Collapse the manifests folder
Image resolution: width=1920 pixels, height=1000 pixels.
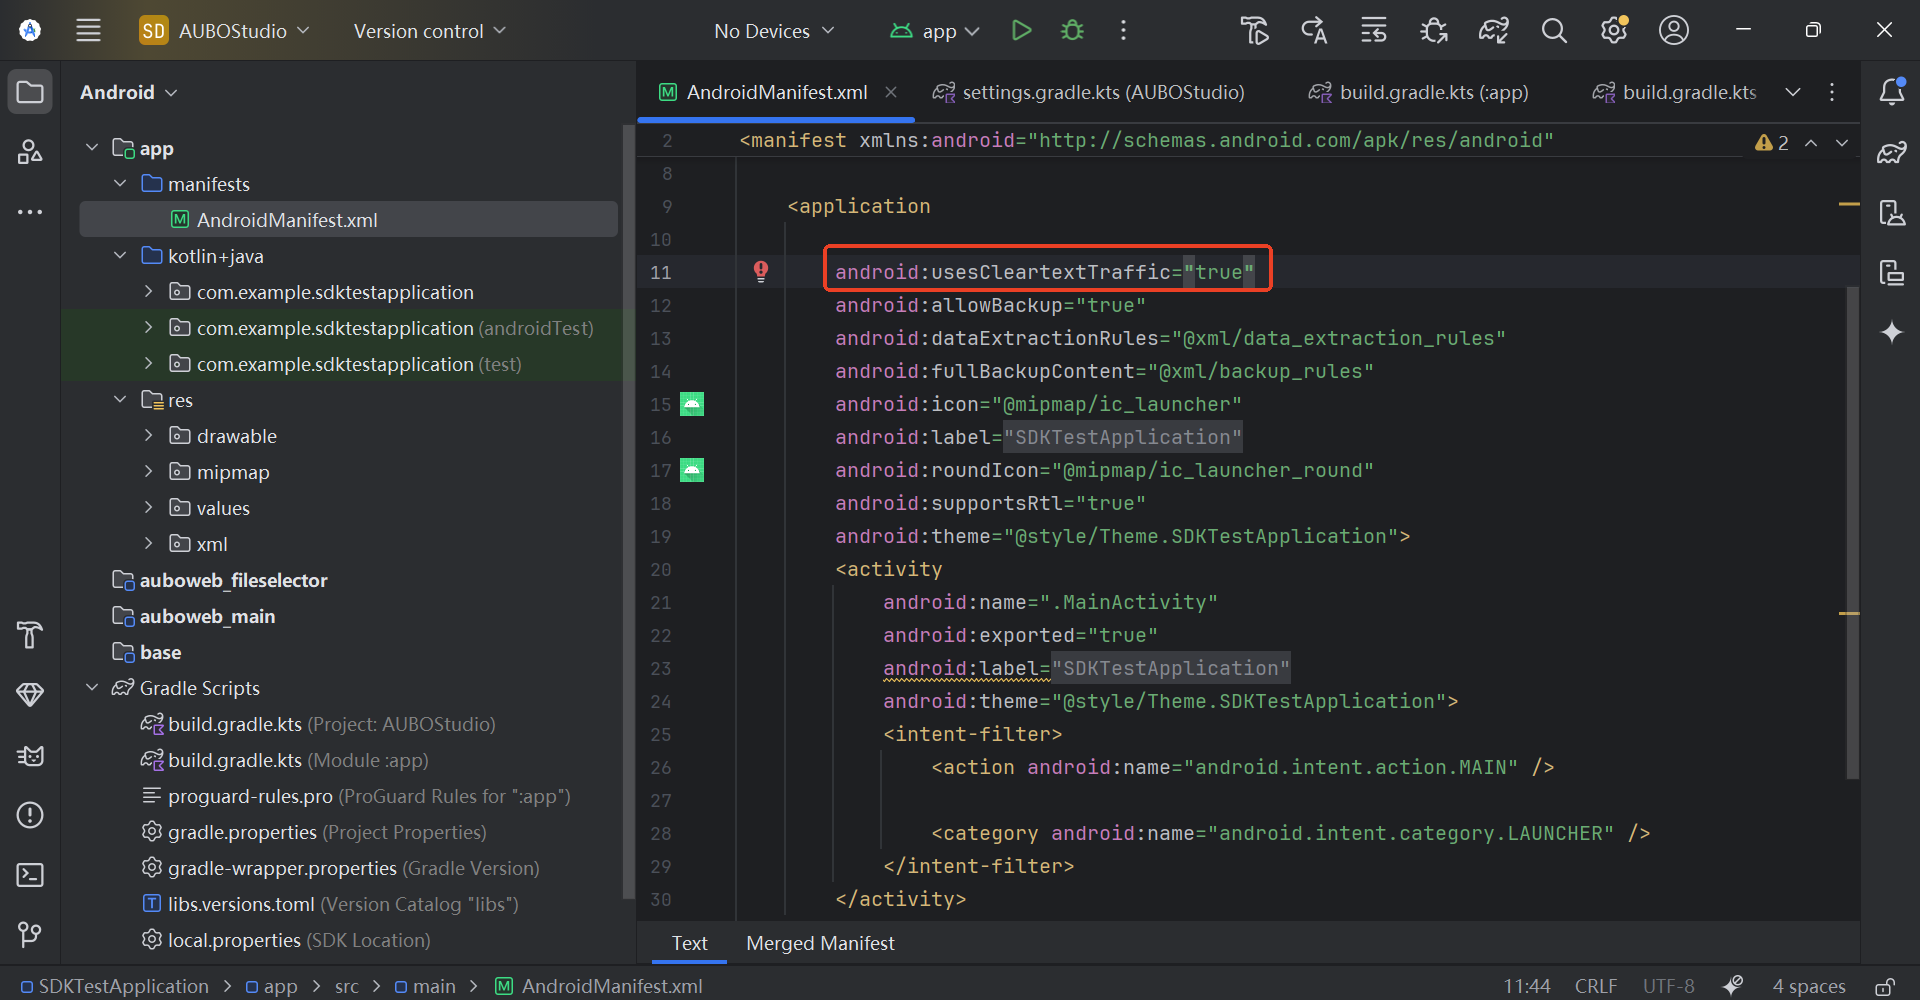pos(120,183)
